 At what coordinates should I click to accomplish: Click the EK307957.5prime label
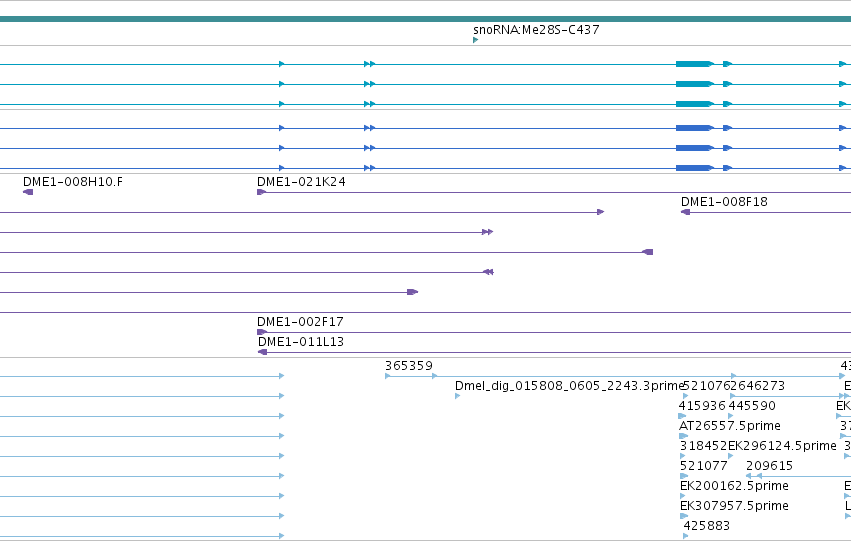(x=734, y=506)
